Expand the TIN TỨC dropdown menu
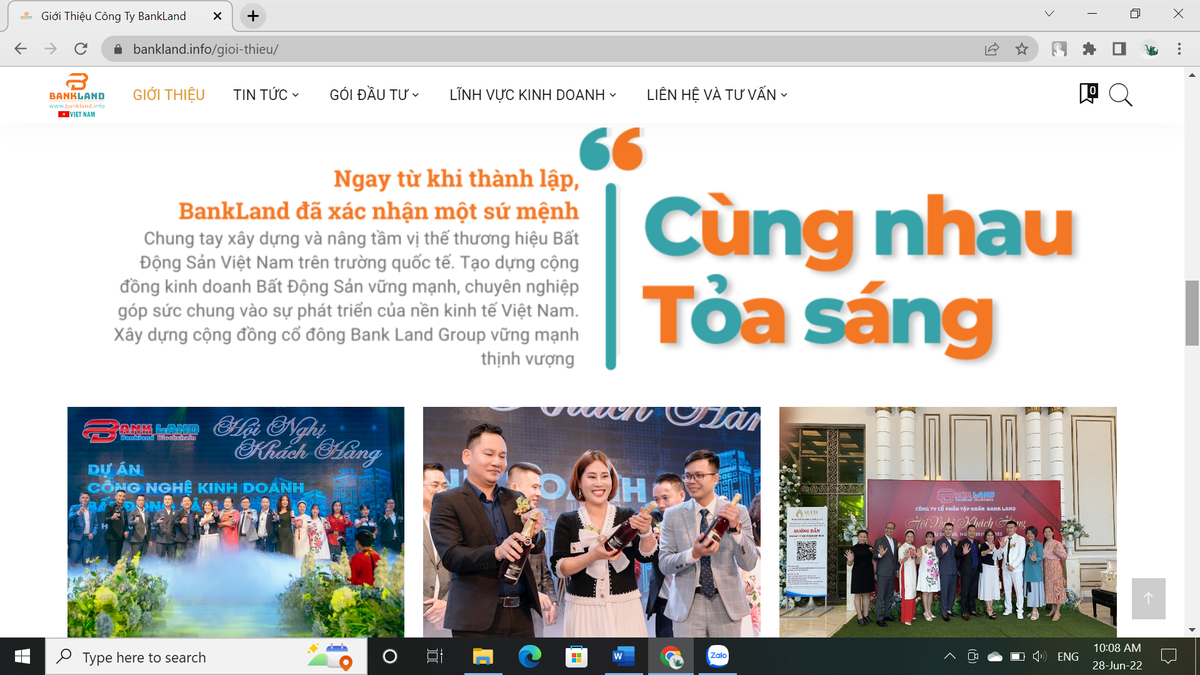This screenshot has width=1200, height=675. pyautogui.click(x=266, y=95)
